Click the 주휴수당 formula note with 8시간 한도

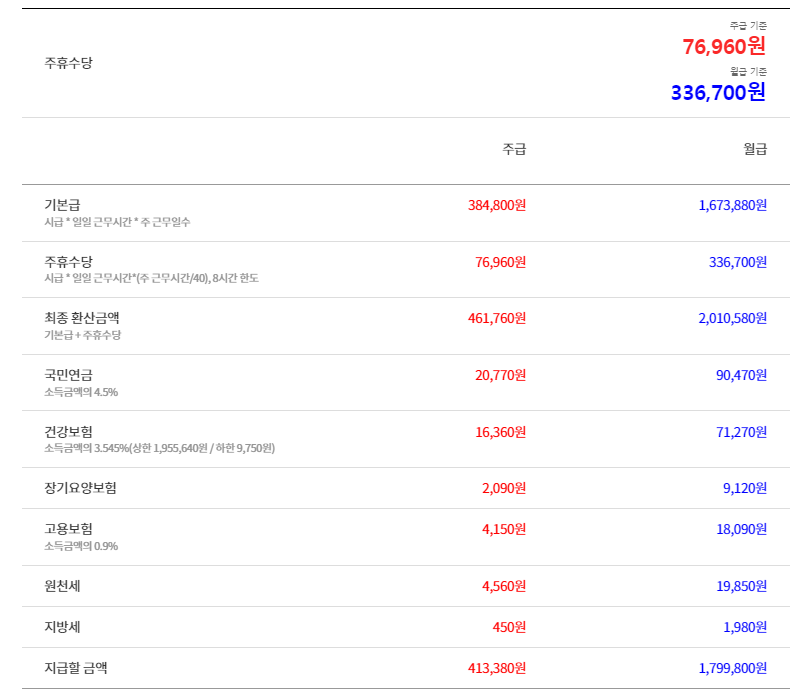[152, 278]
